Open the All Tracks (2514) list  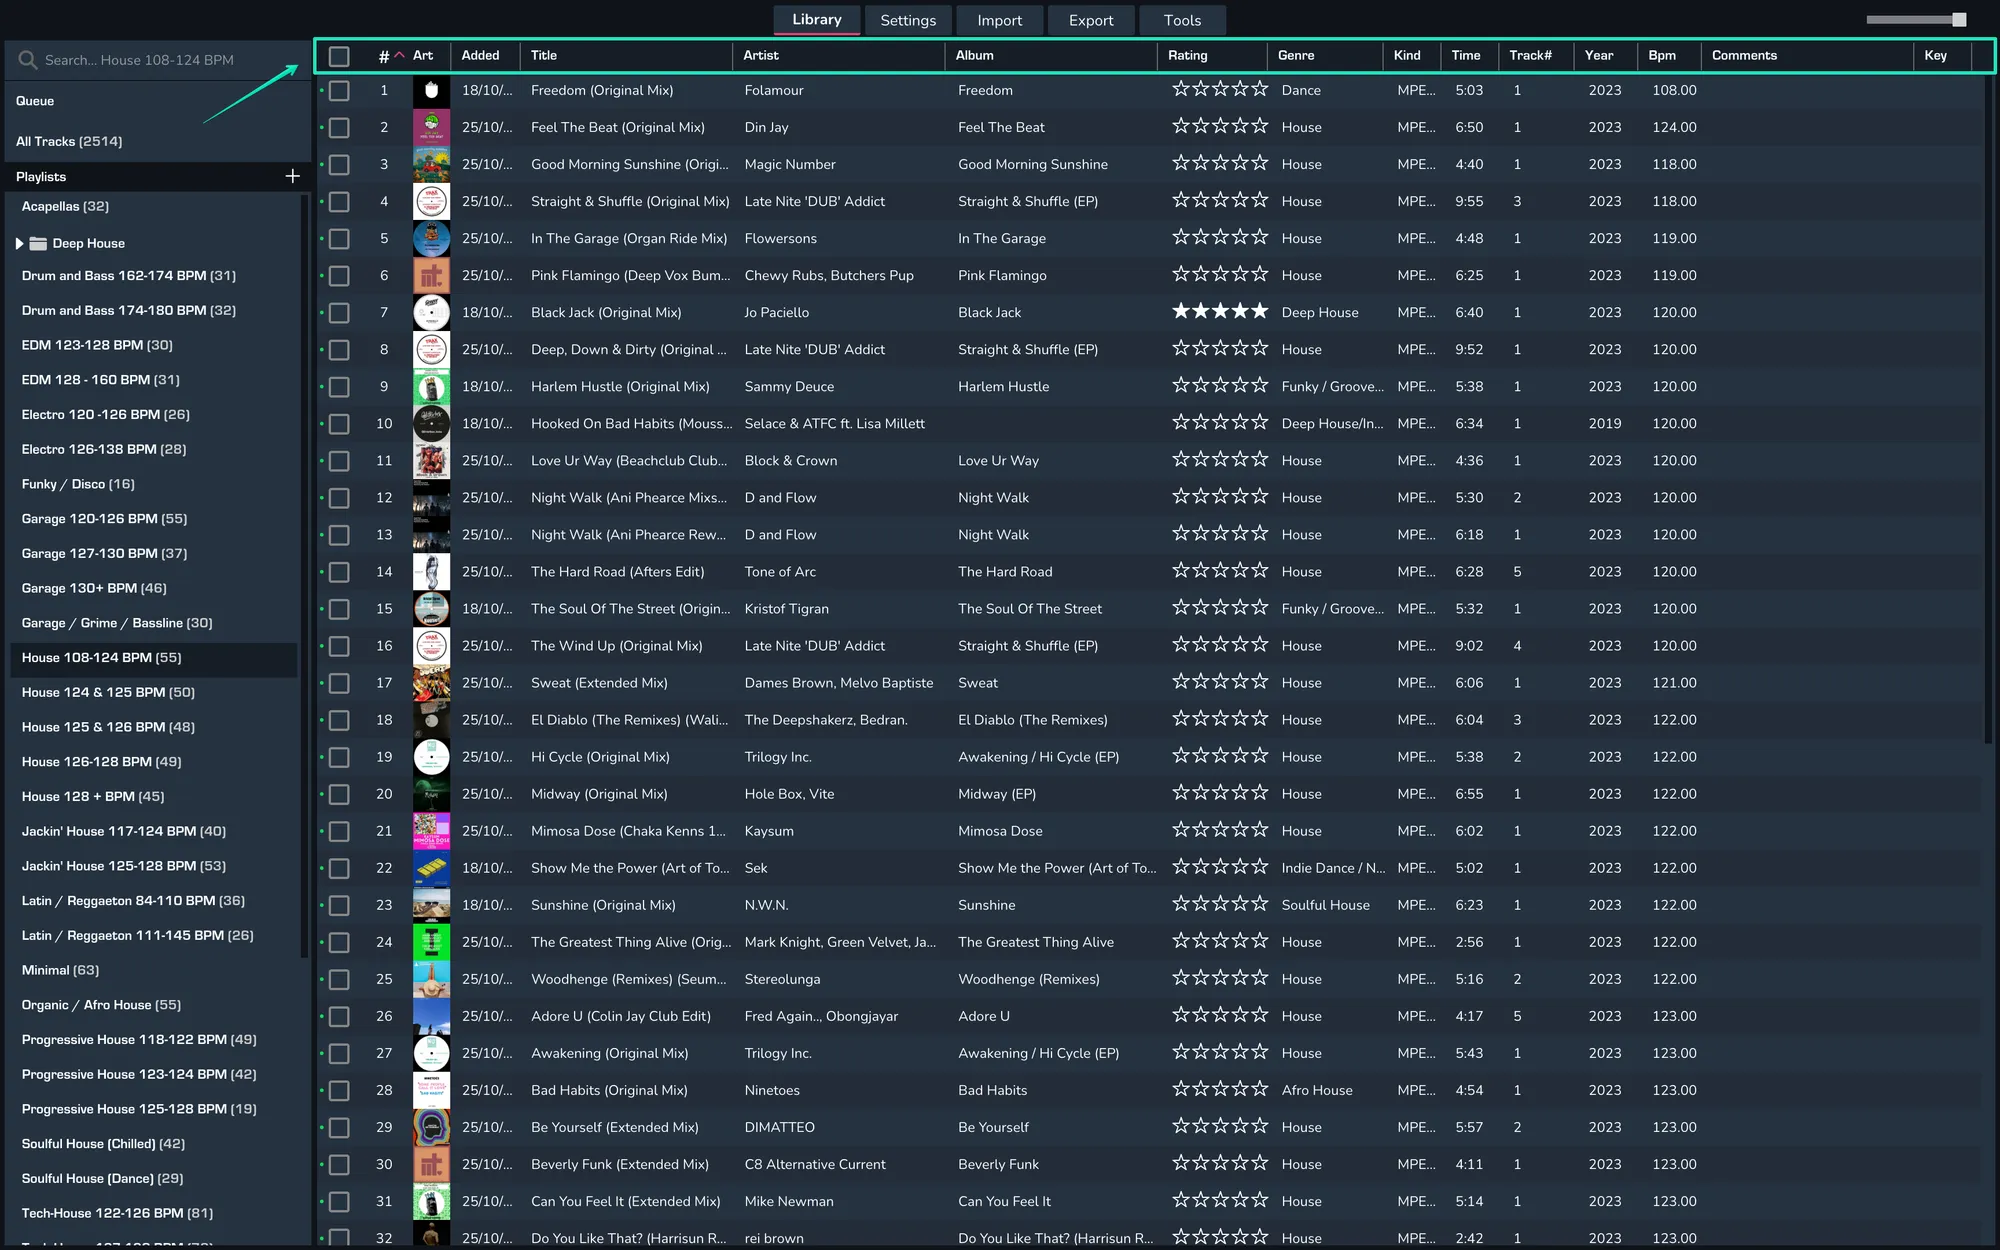tap(69, 141)
